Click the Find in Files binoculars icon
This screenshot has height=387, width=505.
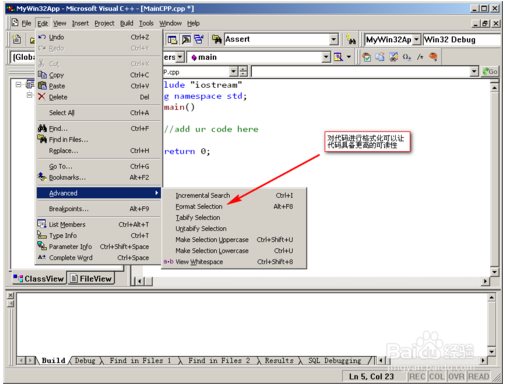tap(217, 40)
